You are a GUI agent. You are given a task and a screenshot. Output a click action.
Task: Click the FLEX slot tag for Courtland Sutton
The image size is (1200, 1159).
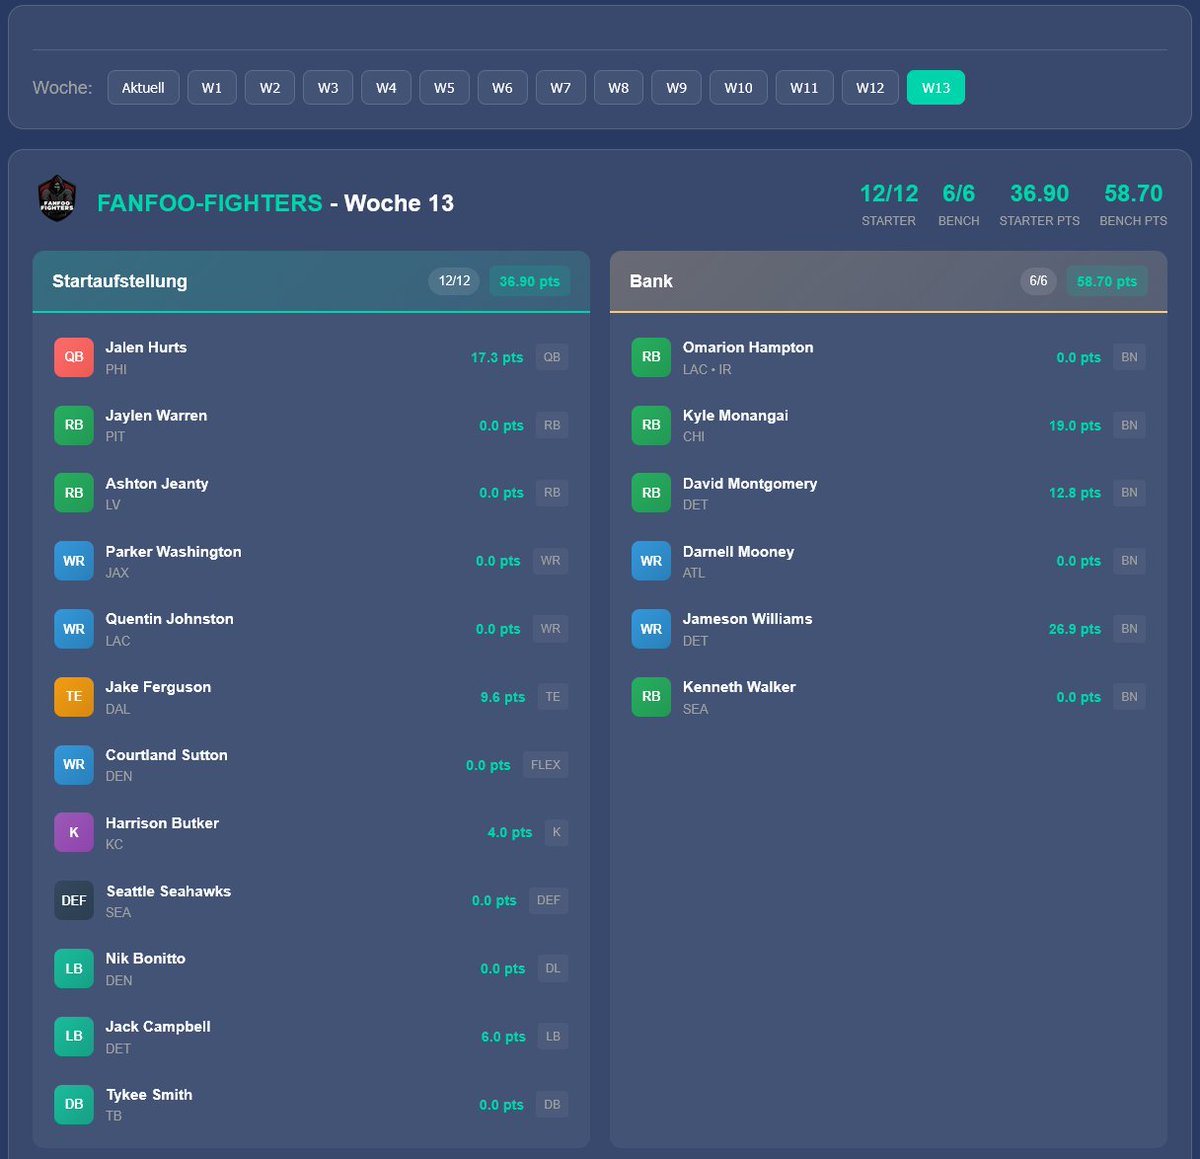click(546, 765)
